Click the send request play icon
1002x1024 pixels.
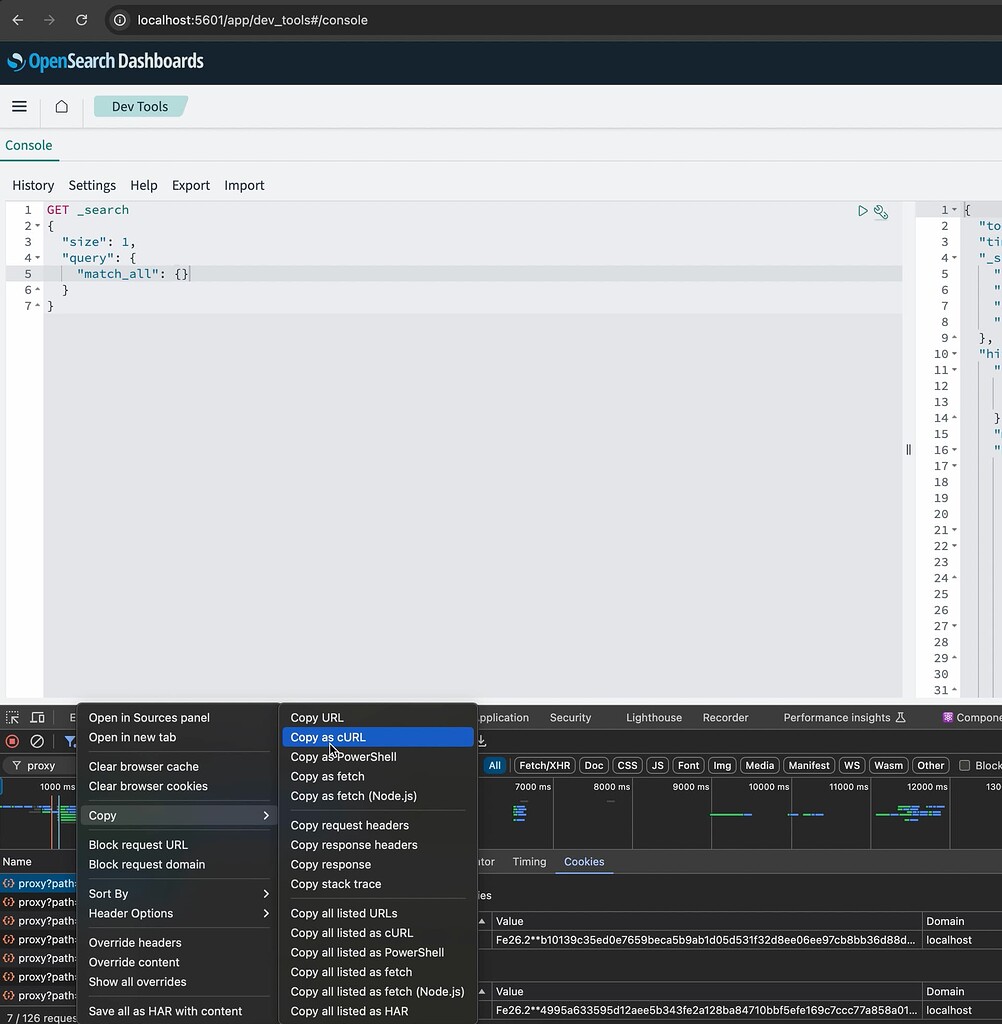pos(862,211)
